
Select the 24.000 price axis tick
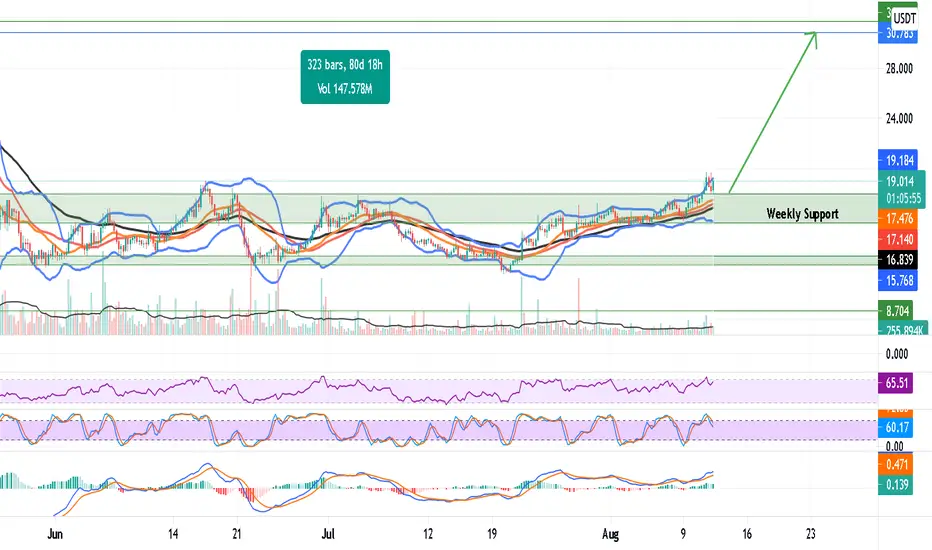click(899, 118)
